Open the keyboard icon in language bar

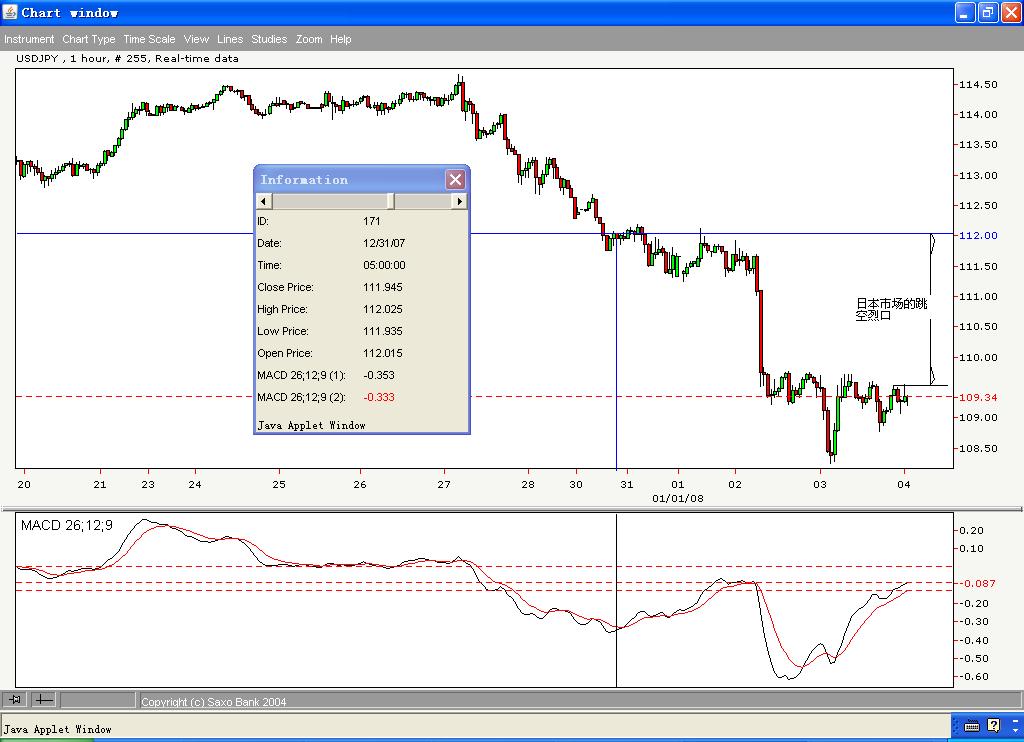[x=972, y=726]
